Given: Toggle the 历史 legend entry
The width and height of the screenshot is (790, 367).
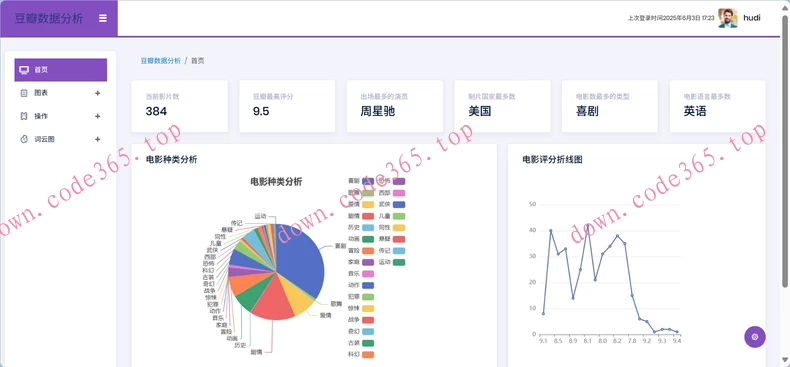Looking at the screenshot, I should [361, 227].
